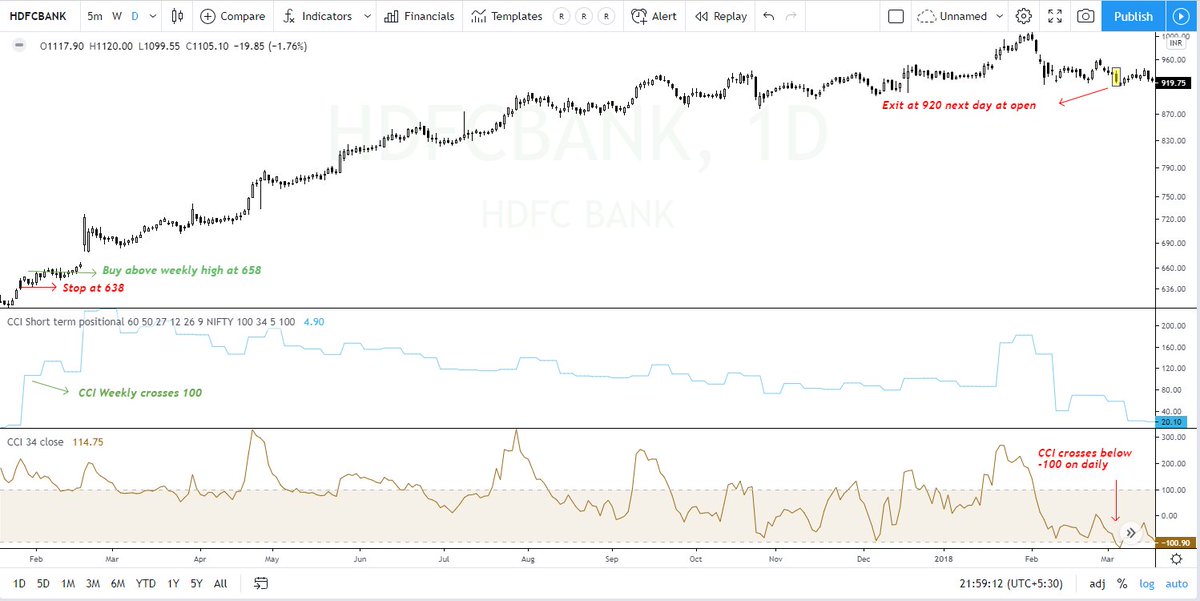Select the second R template shortcut
This screenshot has width=1200, height=601.
point(583,17)
